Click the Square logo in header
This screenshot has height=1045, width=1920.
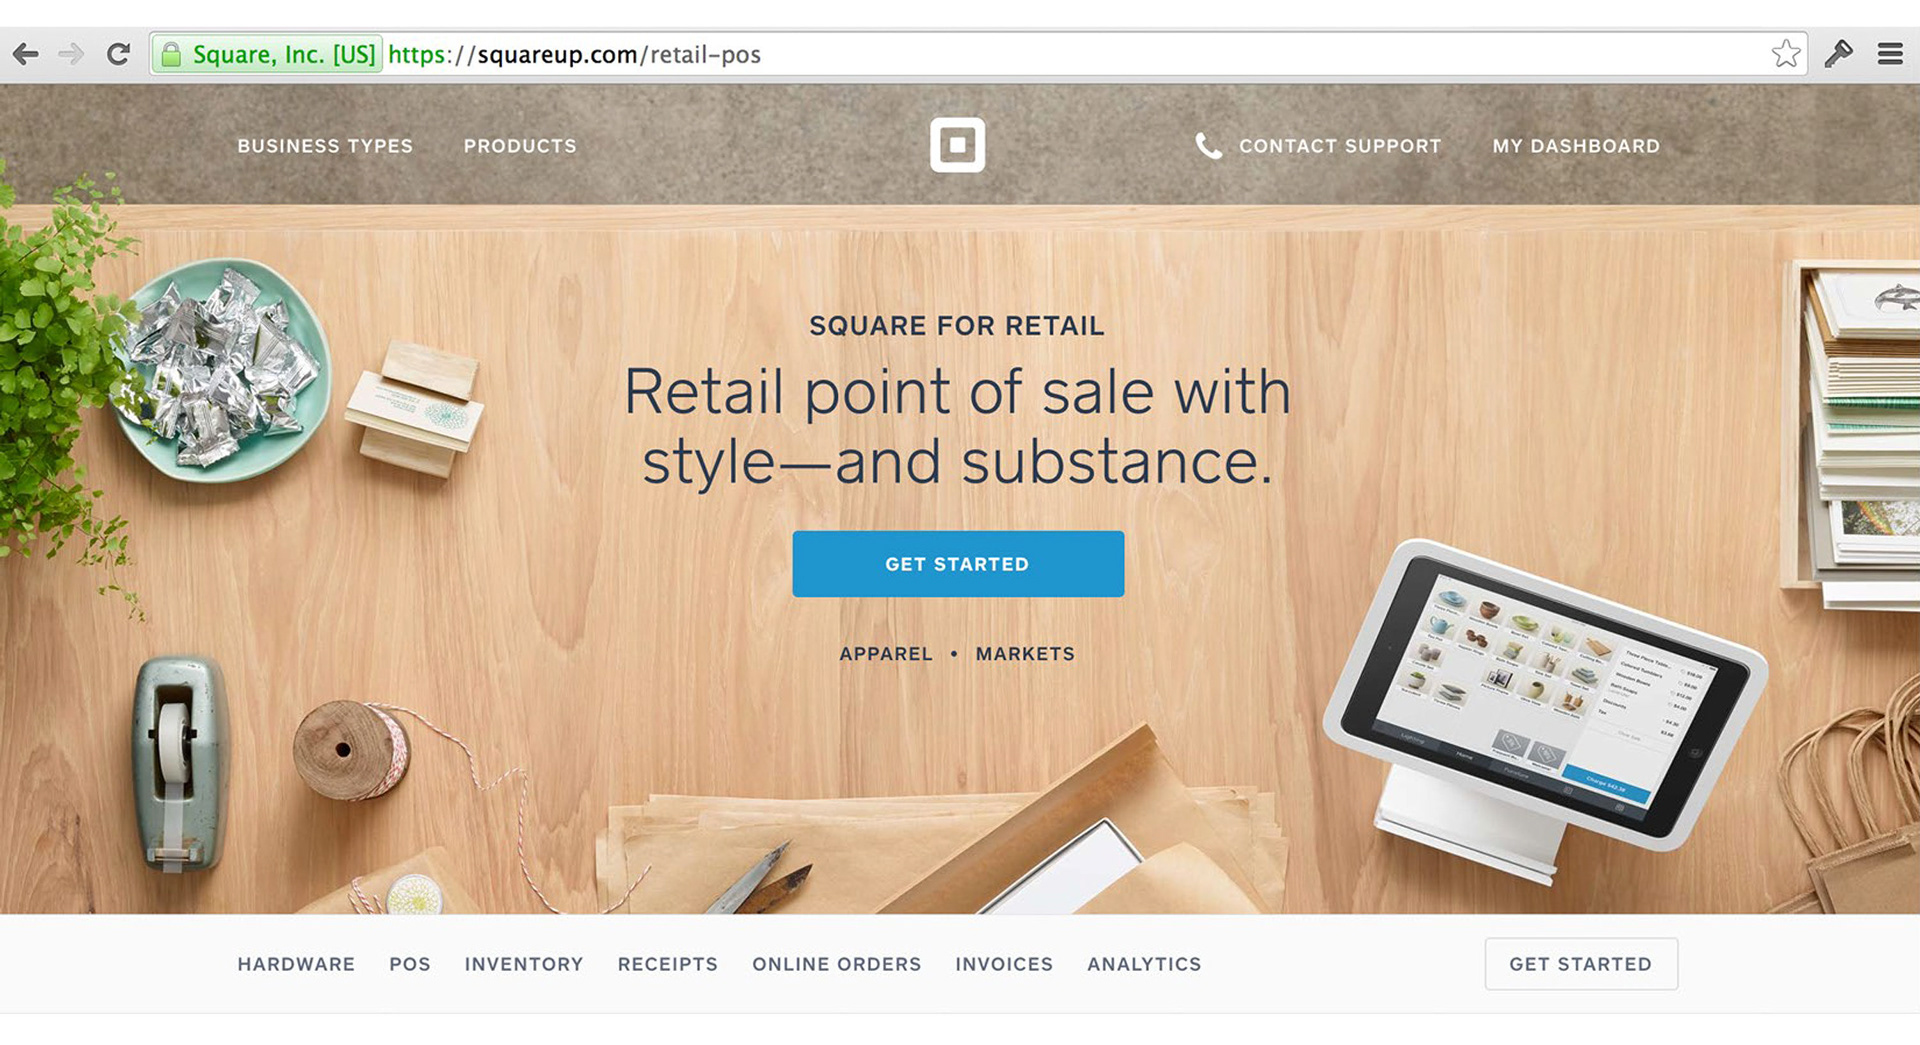[957, 145]
